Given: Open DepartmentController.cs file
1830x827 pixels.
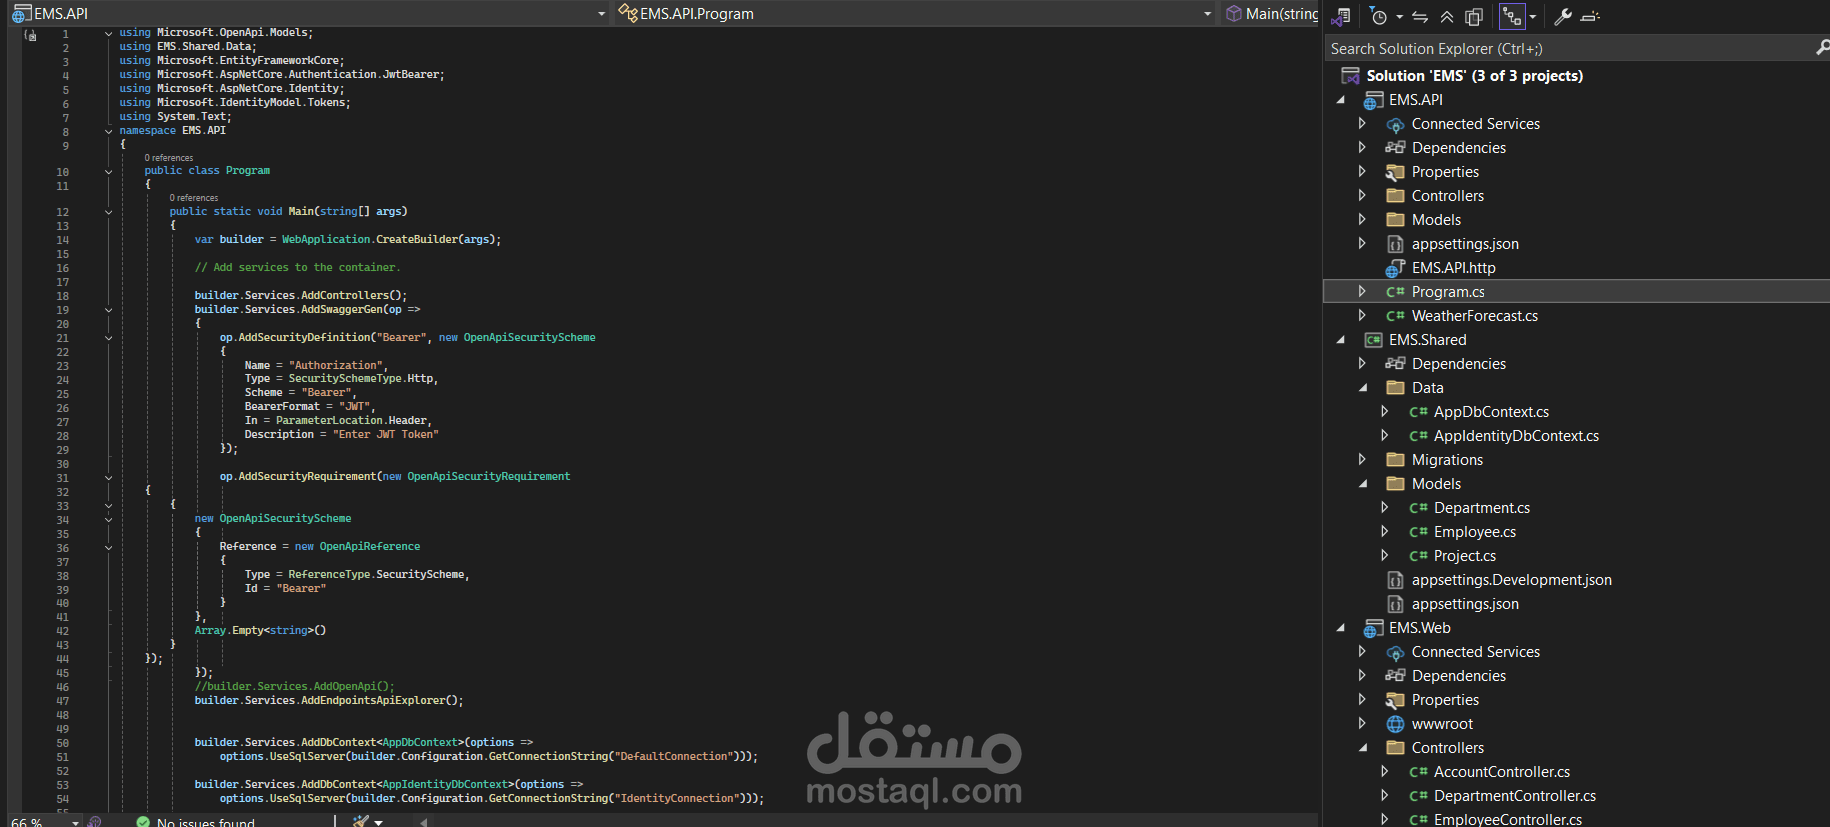Looking at the screenshot, I should (1515, 796).
